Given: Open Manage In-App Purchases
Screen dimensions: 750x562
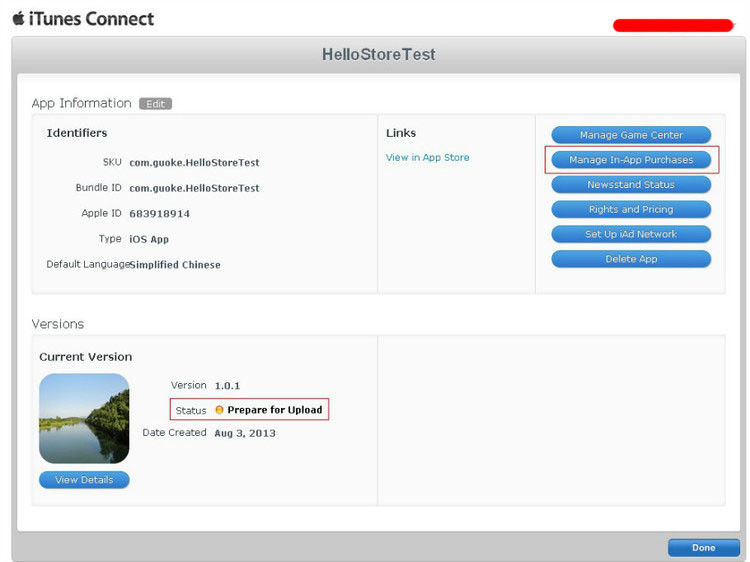Looking at the screenshot, I should tap(631, 160).
